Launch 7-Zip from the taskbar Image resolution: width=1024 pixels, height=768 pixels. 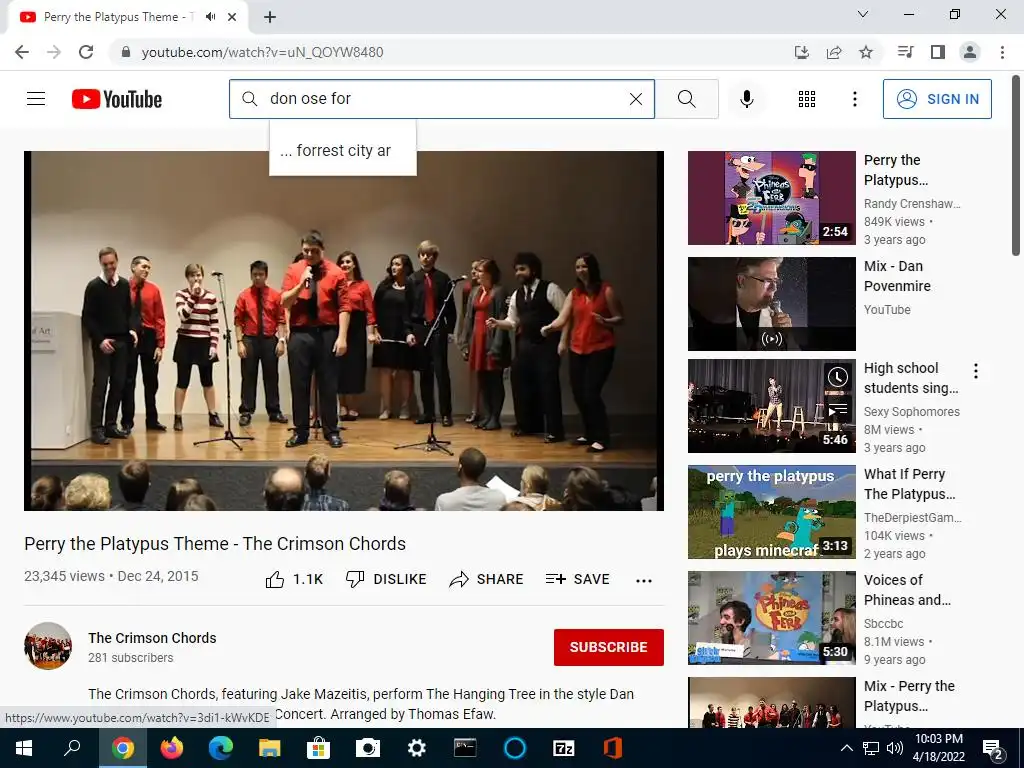[x=564, y=748]
